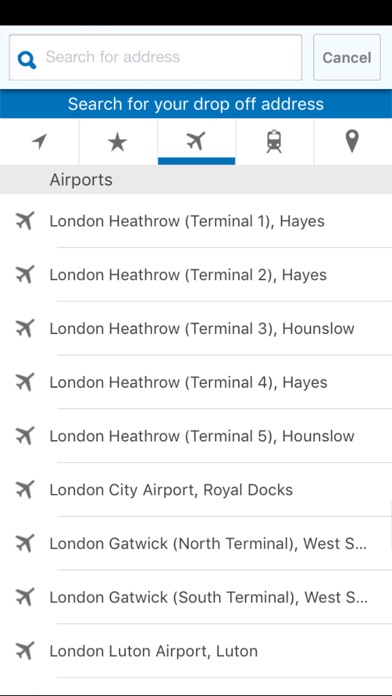Tap the magnifying glass search icon

click(27, 59)
